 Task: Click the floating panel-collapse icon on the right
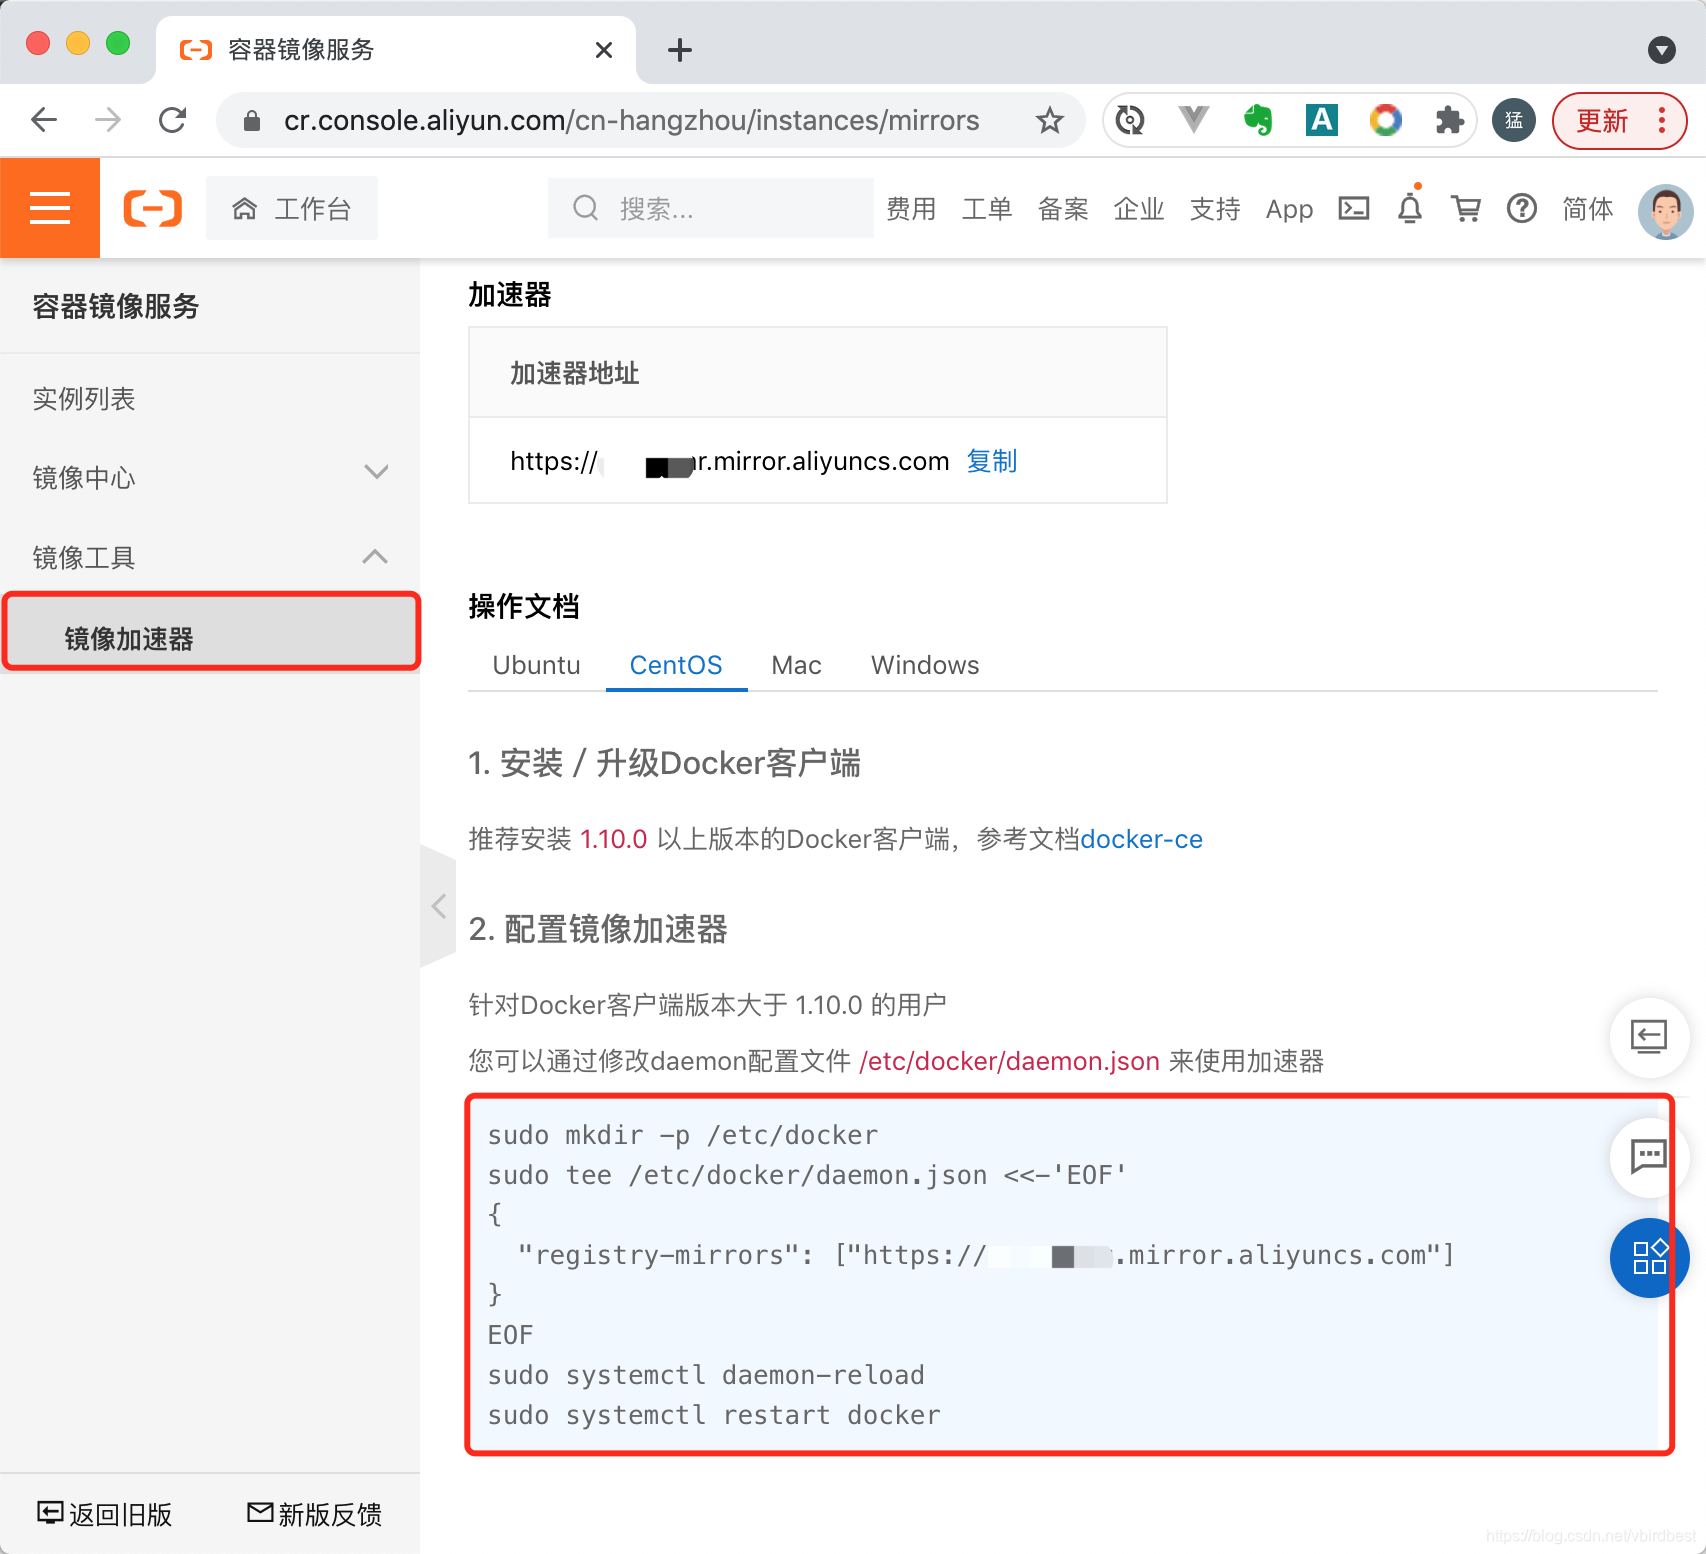pos(1649,1037)
